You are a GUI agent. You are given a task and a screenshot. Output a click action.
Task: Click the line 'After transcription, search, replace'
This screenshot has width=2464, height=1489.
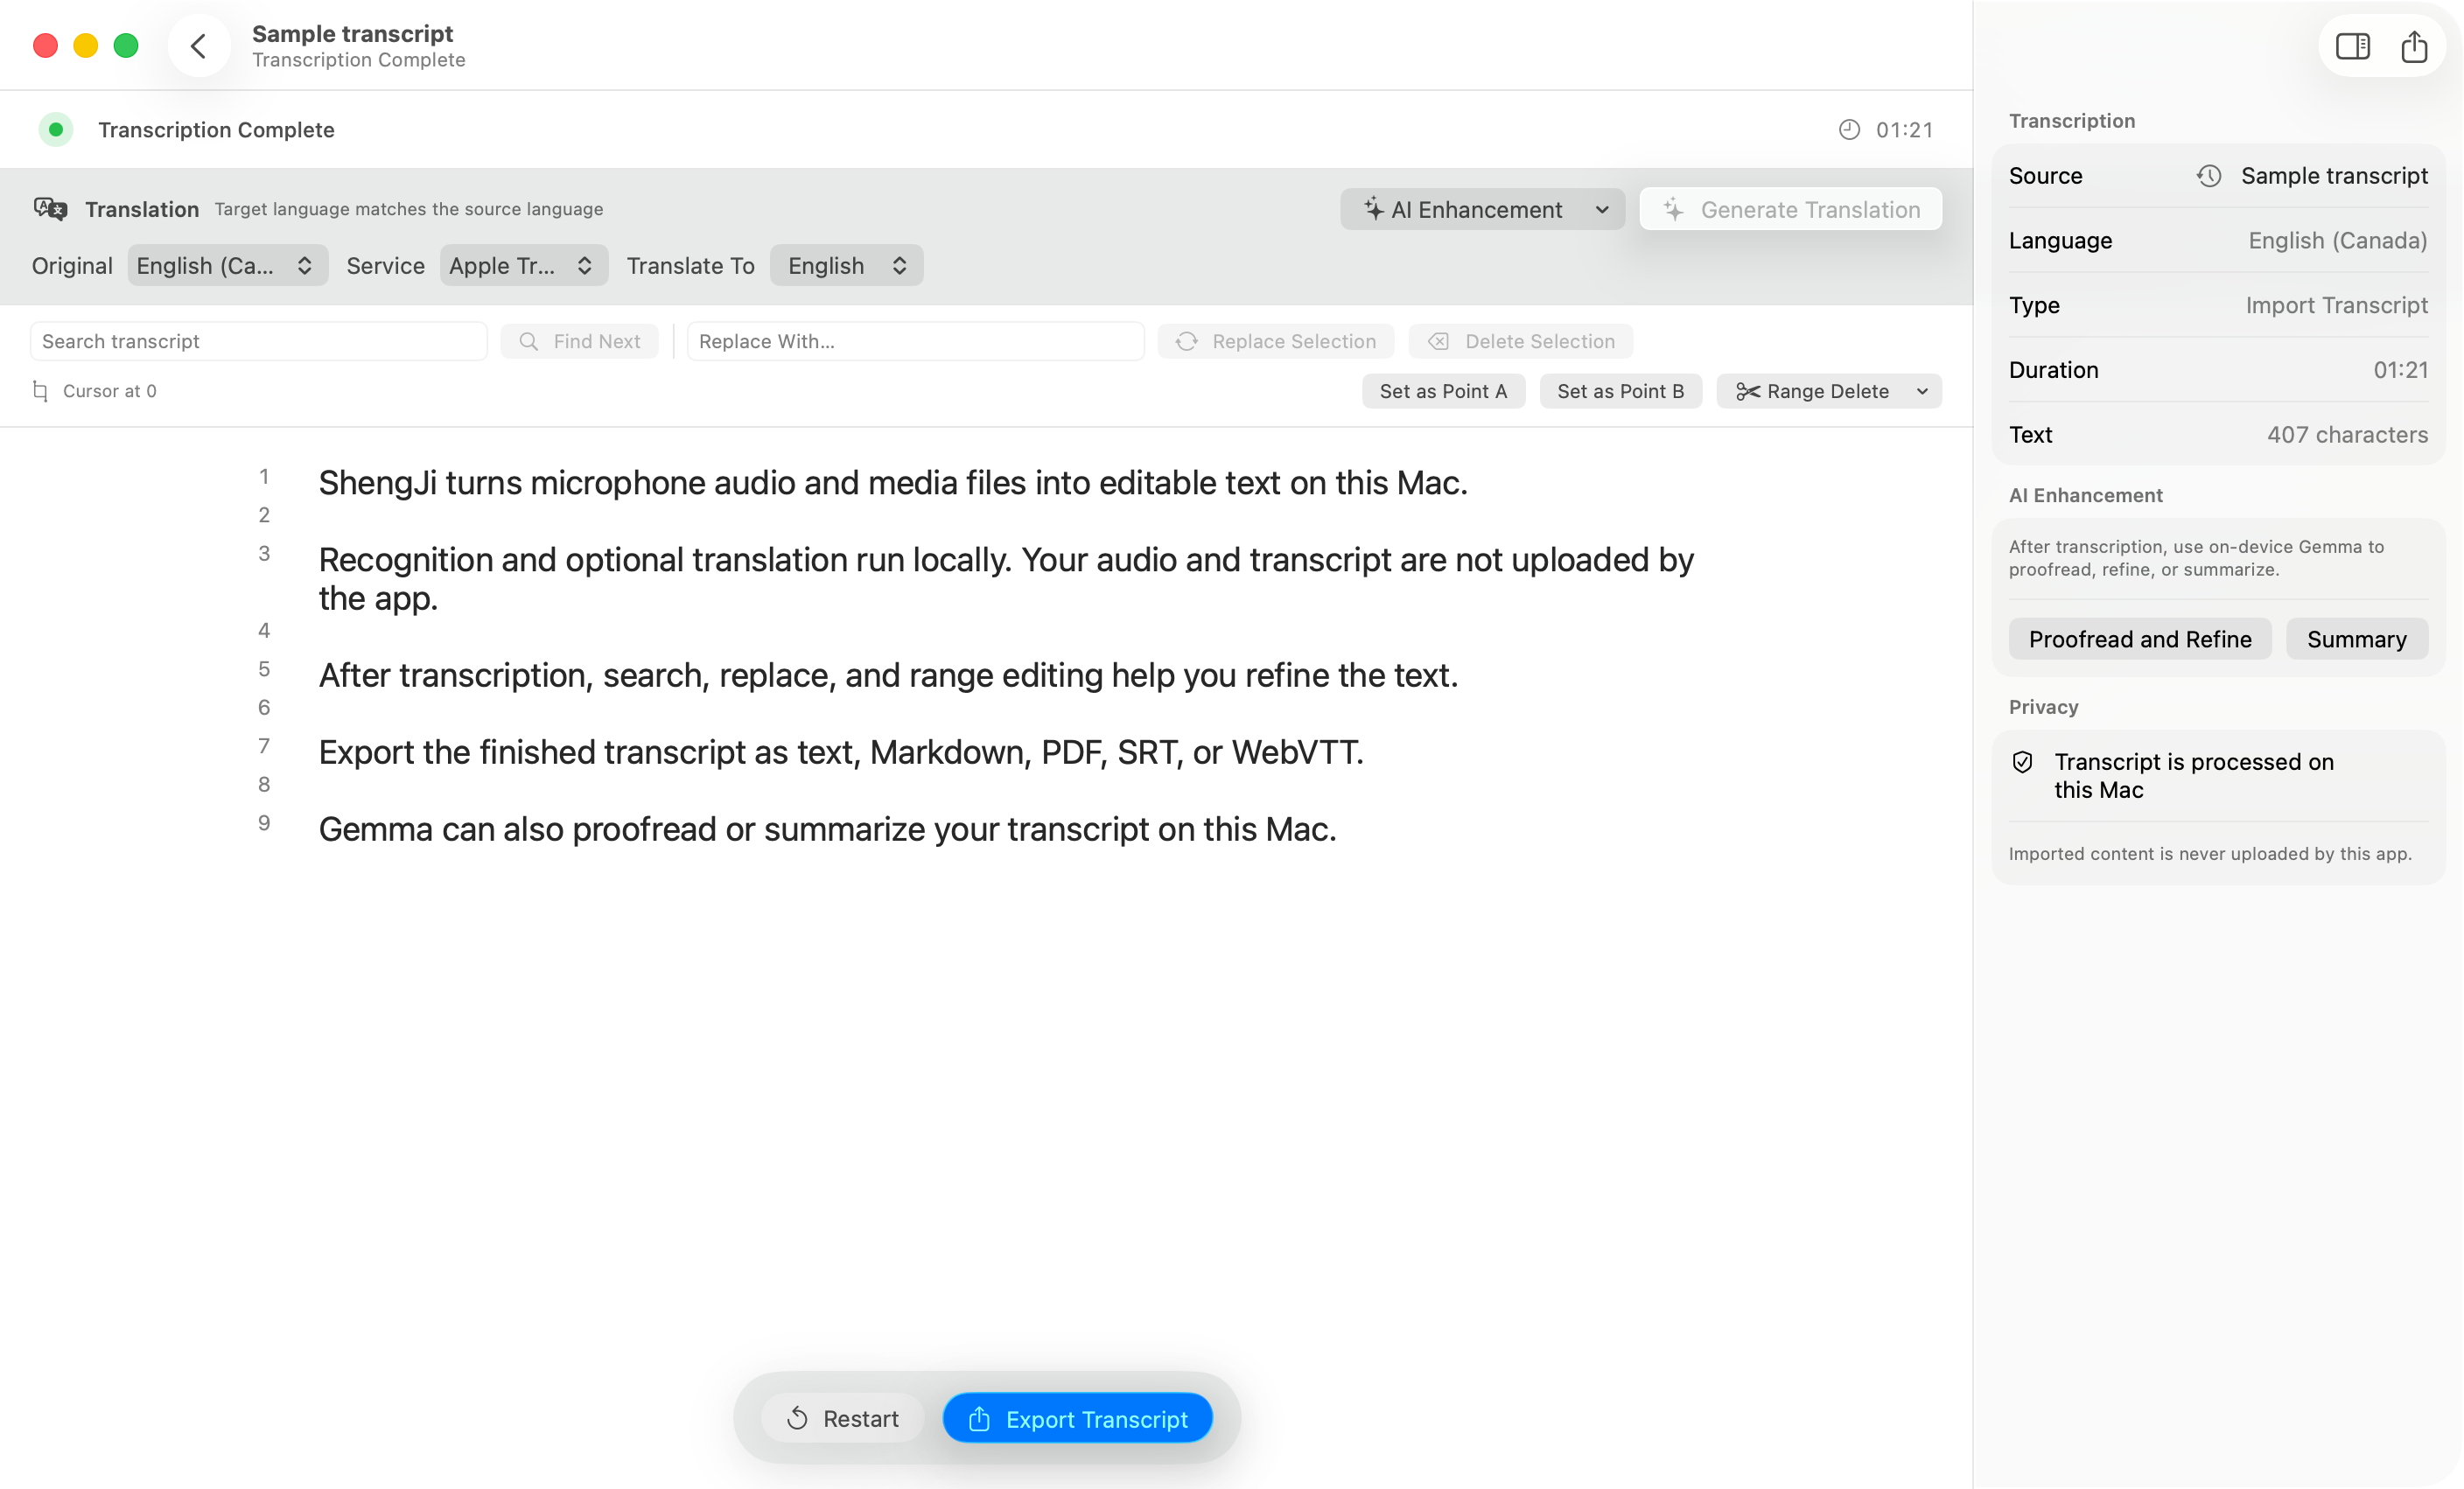coord(888,675)
